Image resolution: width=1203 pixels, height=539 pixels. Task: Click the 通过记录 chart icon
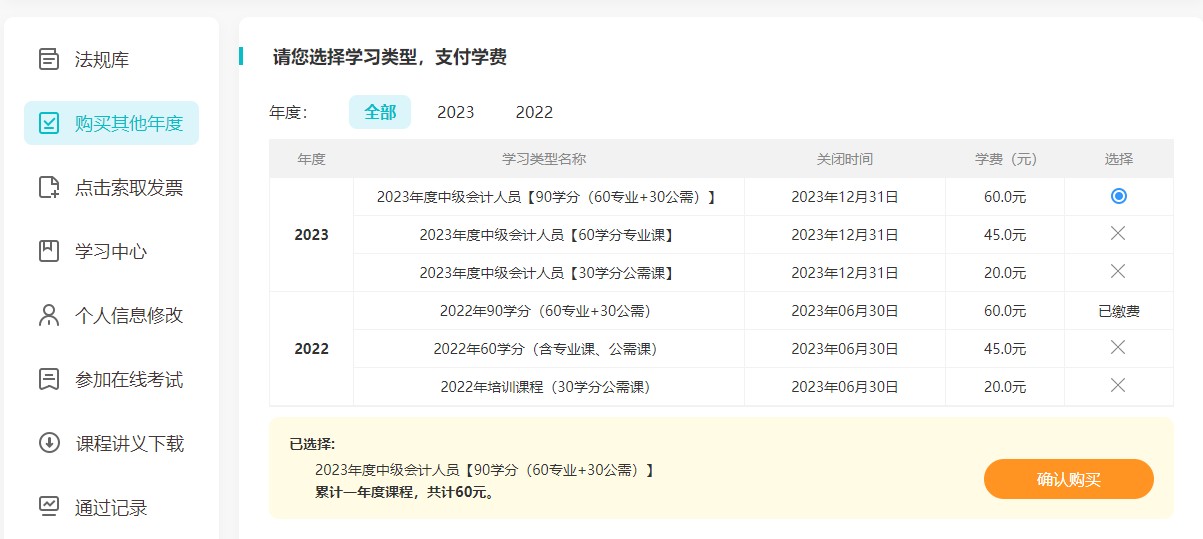(49, 507)
